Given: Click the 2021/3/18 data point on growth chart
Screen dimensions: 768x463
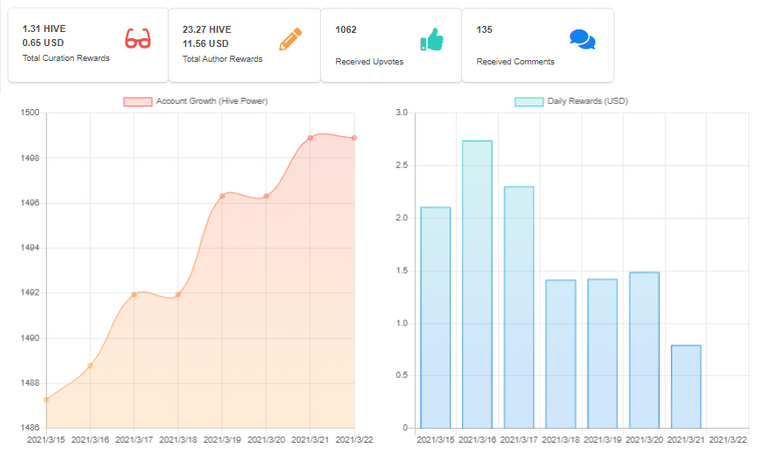Looking at the screenshot, I should (x=178, y=294).
